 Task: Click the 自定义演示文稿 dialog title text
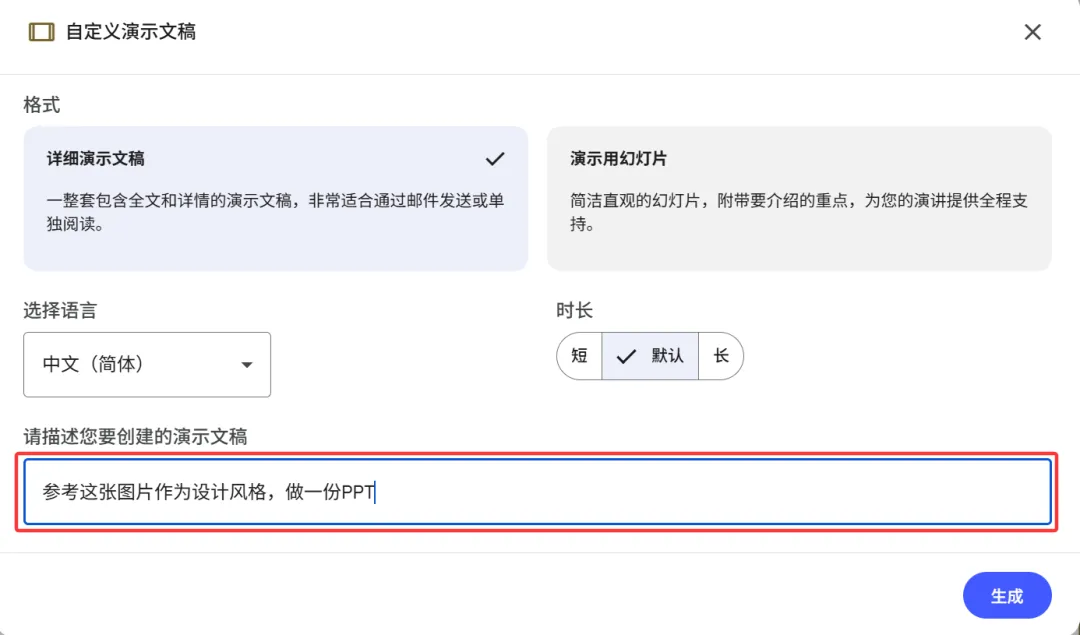[x=131, y=32]
